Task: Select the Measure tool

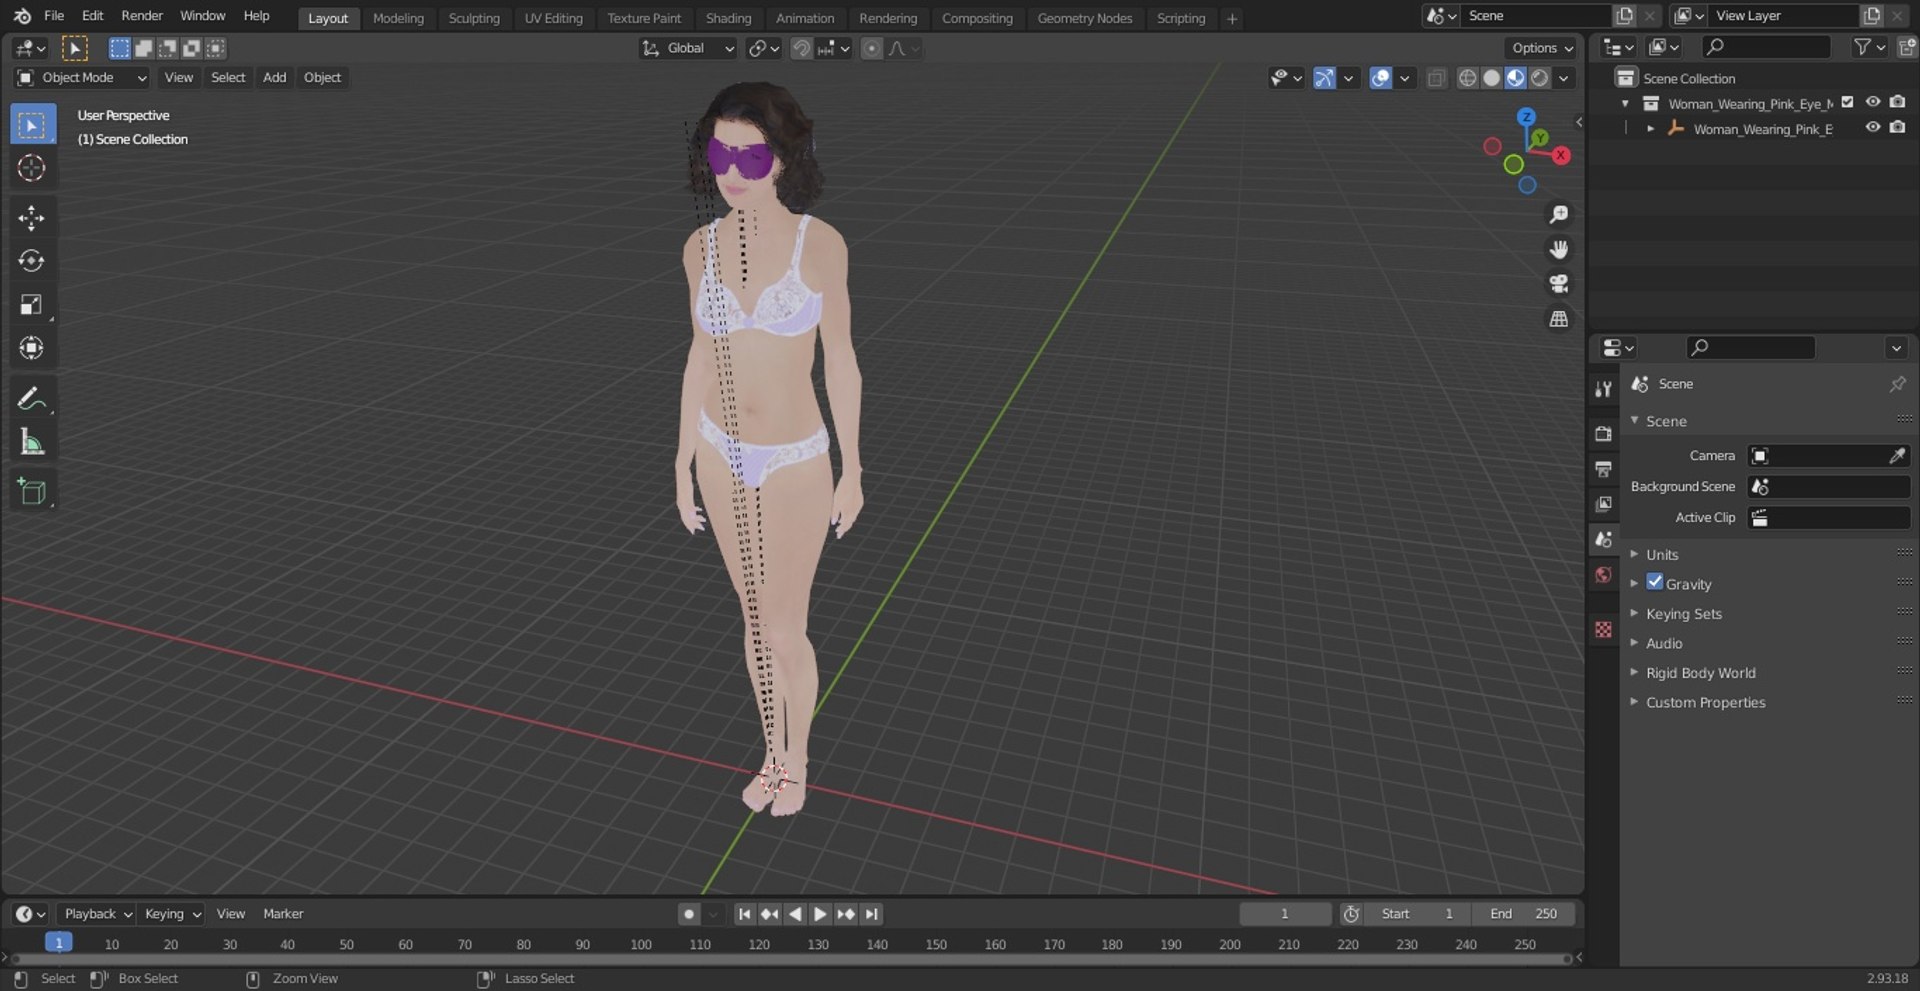Action: (x=32, y=442)
